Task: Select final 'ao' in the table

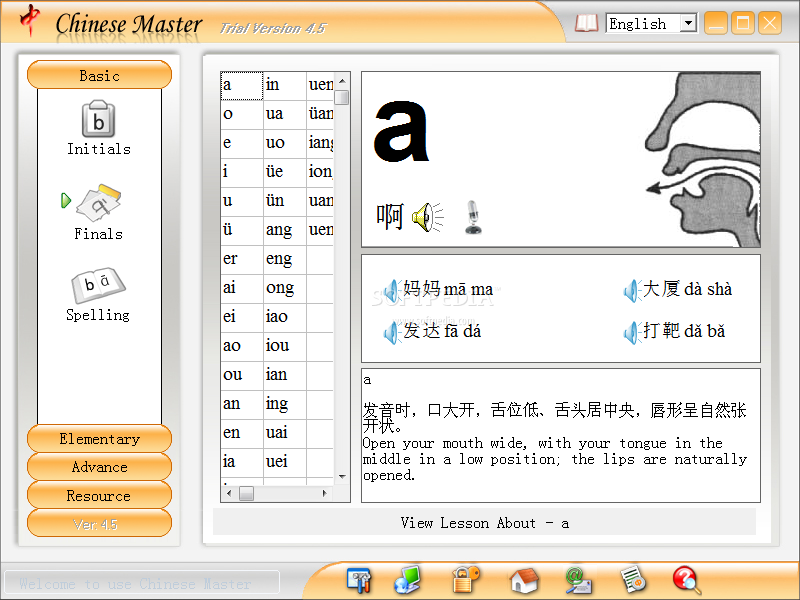Action: pyautogui.click(x=242, y=347)
